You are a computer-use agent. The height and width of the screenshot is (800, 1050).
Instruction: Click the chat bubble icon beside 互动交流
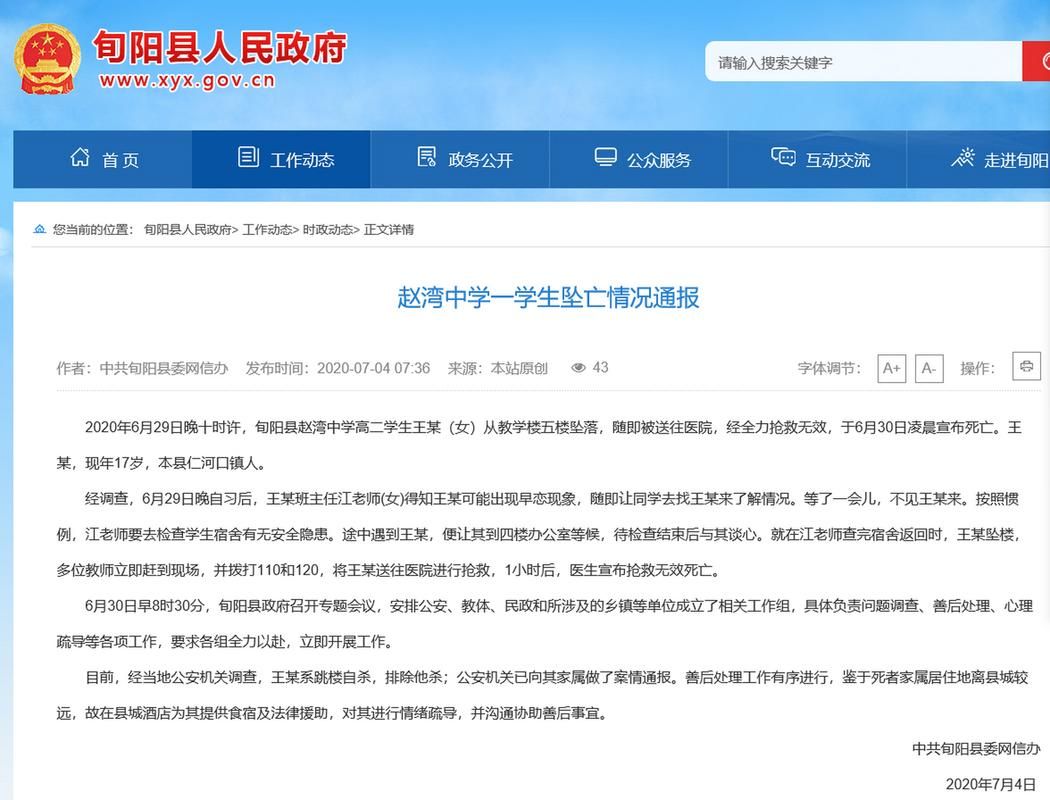[783, 157]
